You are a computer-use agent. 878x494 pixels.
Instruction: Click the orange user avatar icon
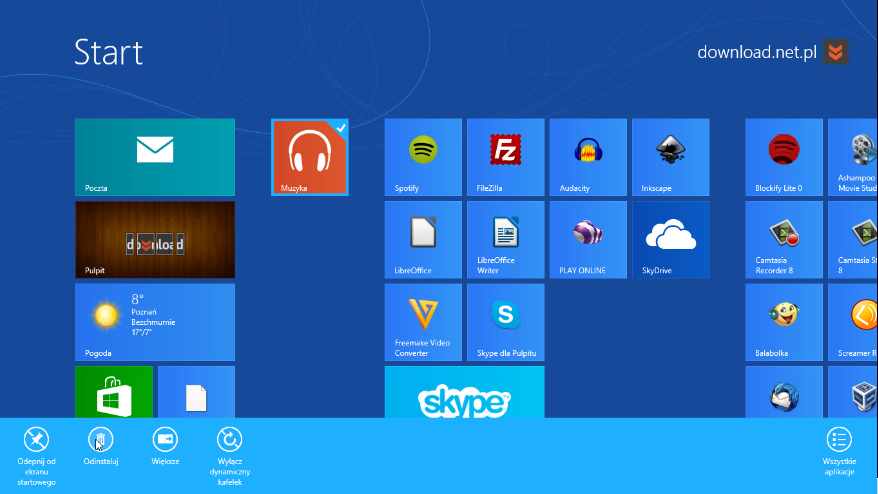coord(835,52)
